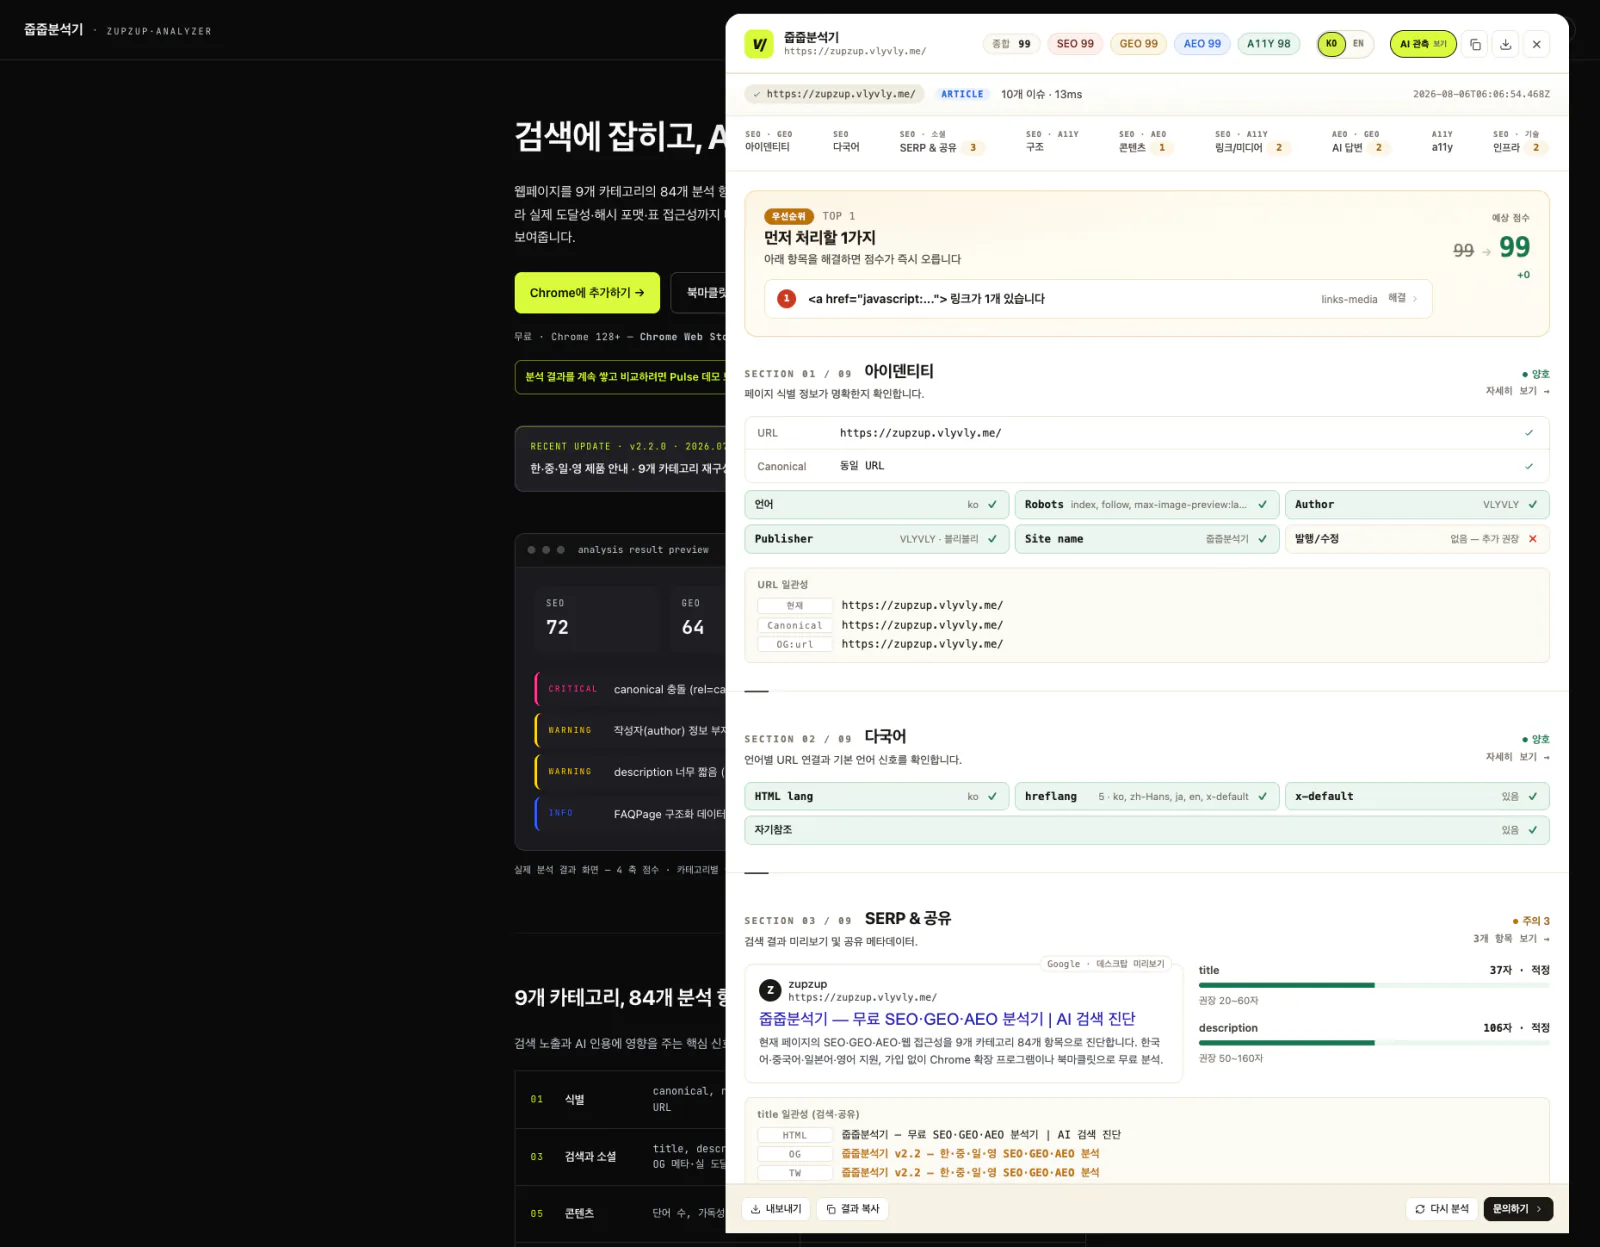The width and height of the screenshot is (1600, 1247).
Task: Click the OG:url row in URL 일관성
Action: pos(880,645)
